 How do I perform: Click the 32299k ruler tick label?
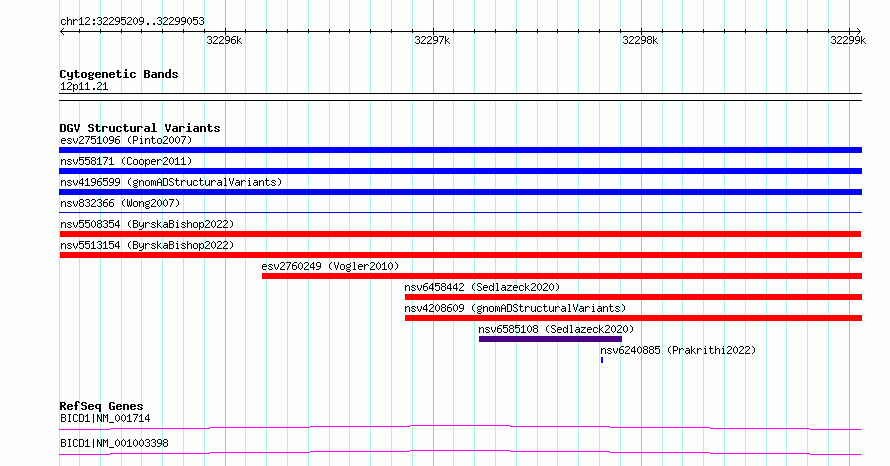[848, 40]
